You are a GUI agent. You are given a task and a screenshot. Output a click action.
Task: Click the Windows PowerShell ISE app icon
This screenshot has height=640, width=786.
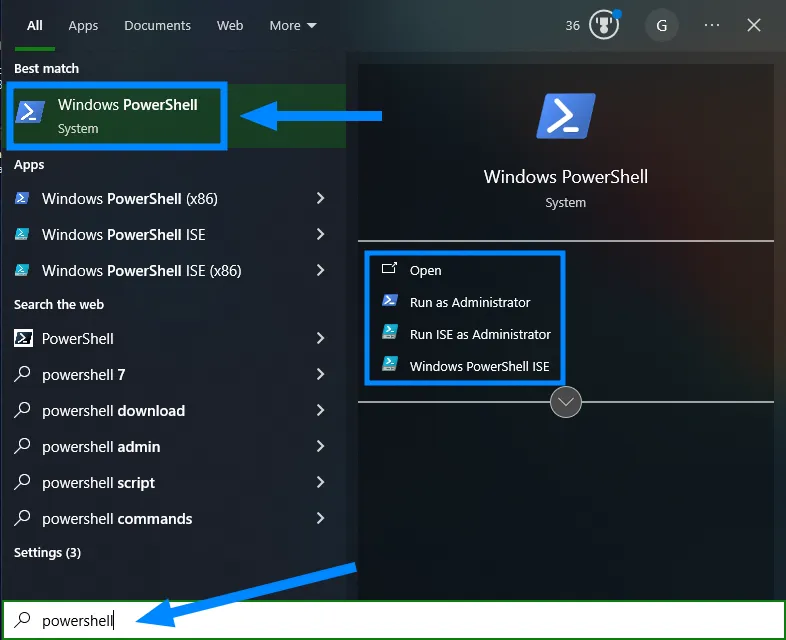(22, 234)
